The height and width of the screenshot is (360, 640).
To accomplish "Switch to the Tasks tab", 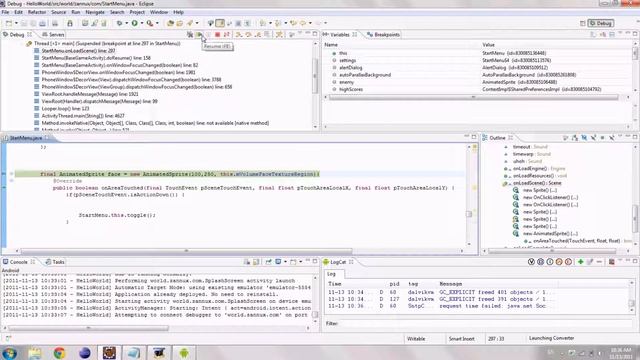I will pos(55,262).
